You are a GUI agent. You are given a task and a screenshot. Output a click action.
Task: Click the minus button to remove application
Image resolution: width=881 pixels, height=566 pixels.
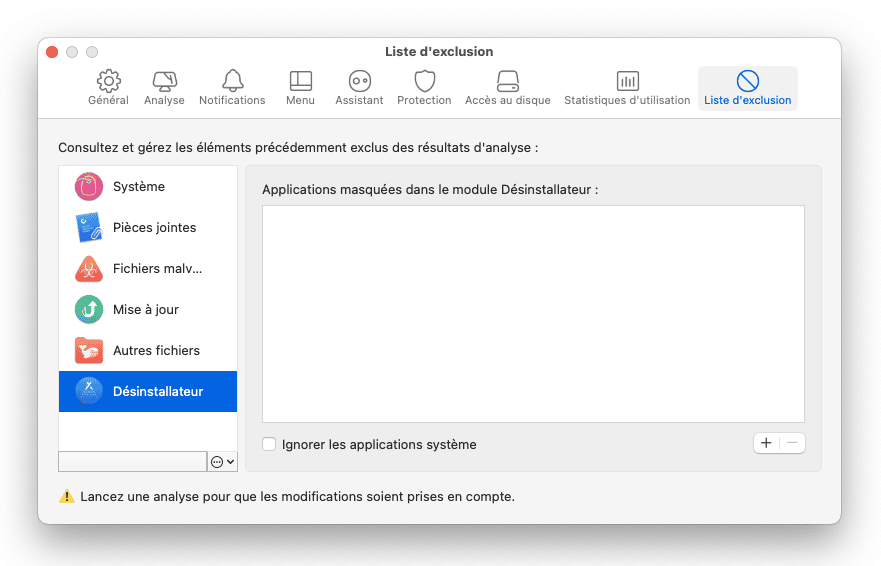[792, 443]
